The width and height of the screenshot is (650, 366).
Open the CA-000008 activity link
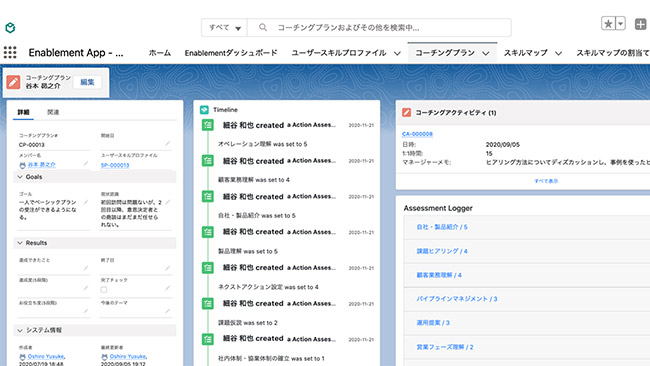coord(417,134)
